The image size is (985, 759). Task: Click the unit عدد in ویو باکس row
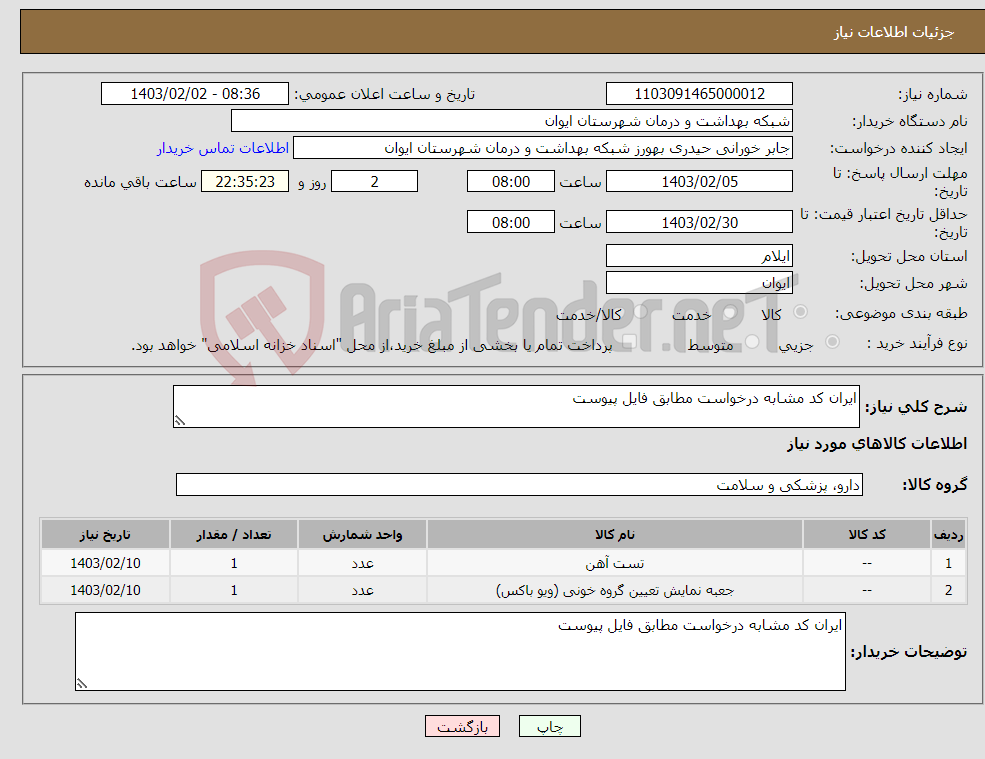pyautogui.click(x=362, y=590)
